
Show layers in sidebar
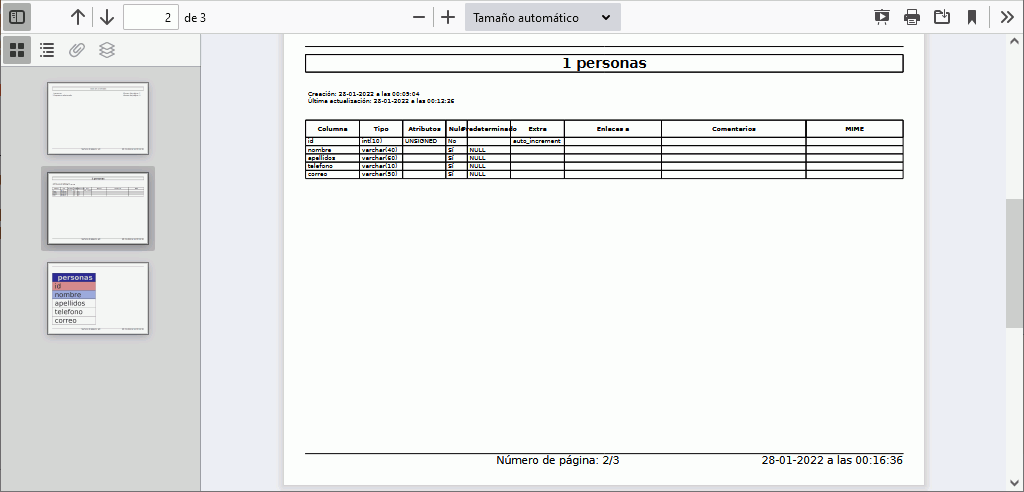coord(107,50)
